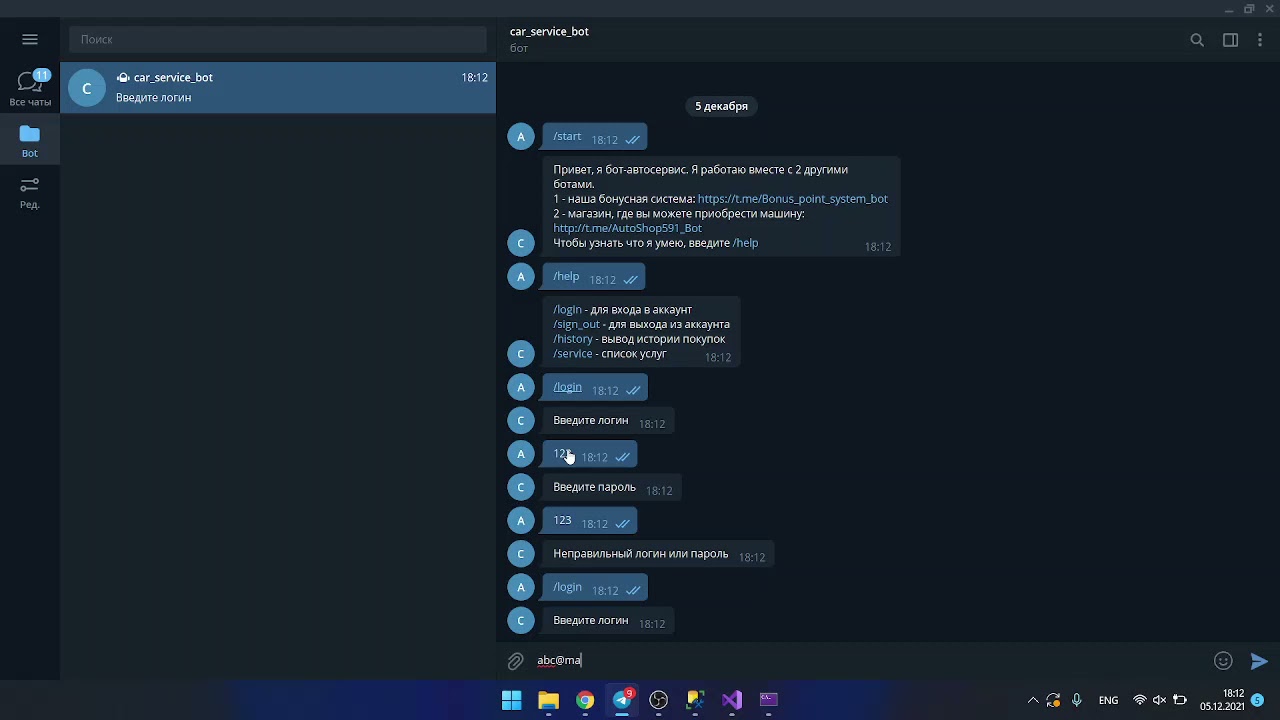Screen dimensions: 1280x720
Task: Click the message input field containing abc@ma
Action: click(870, 660)
